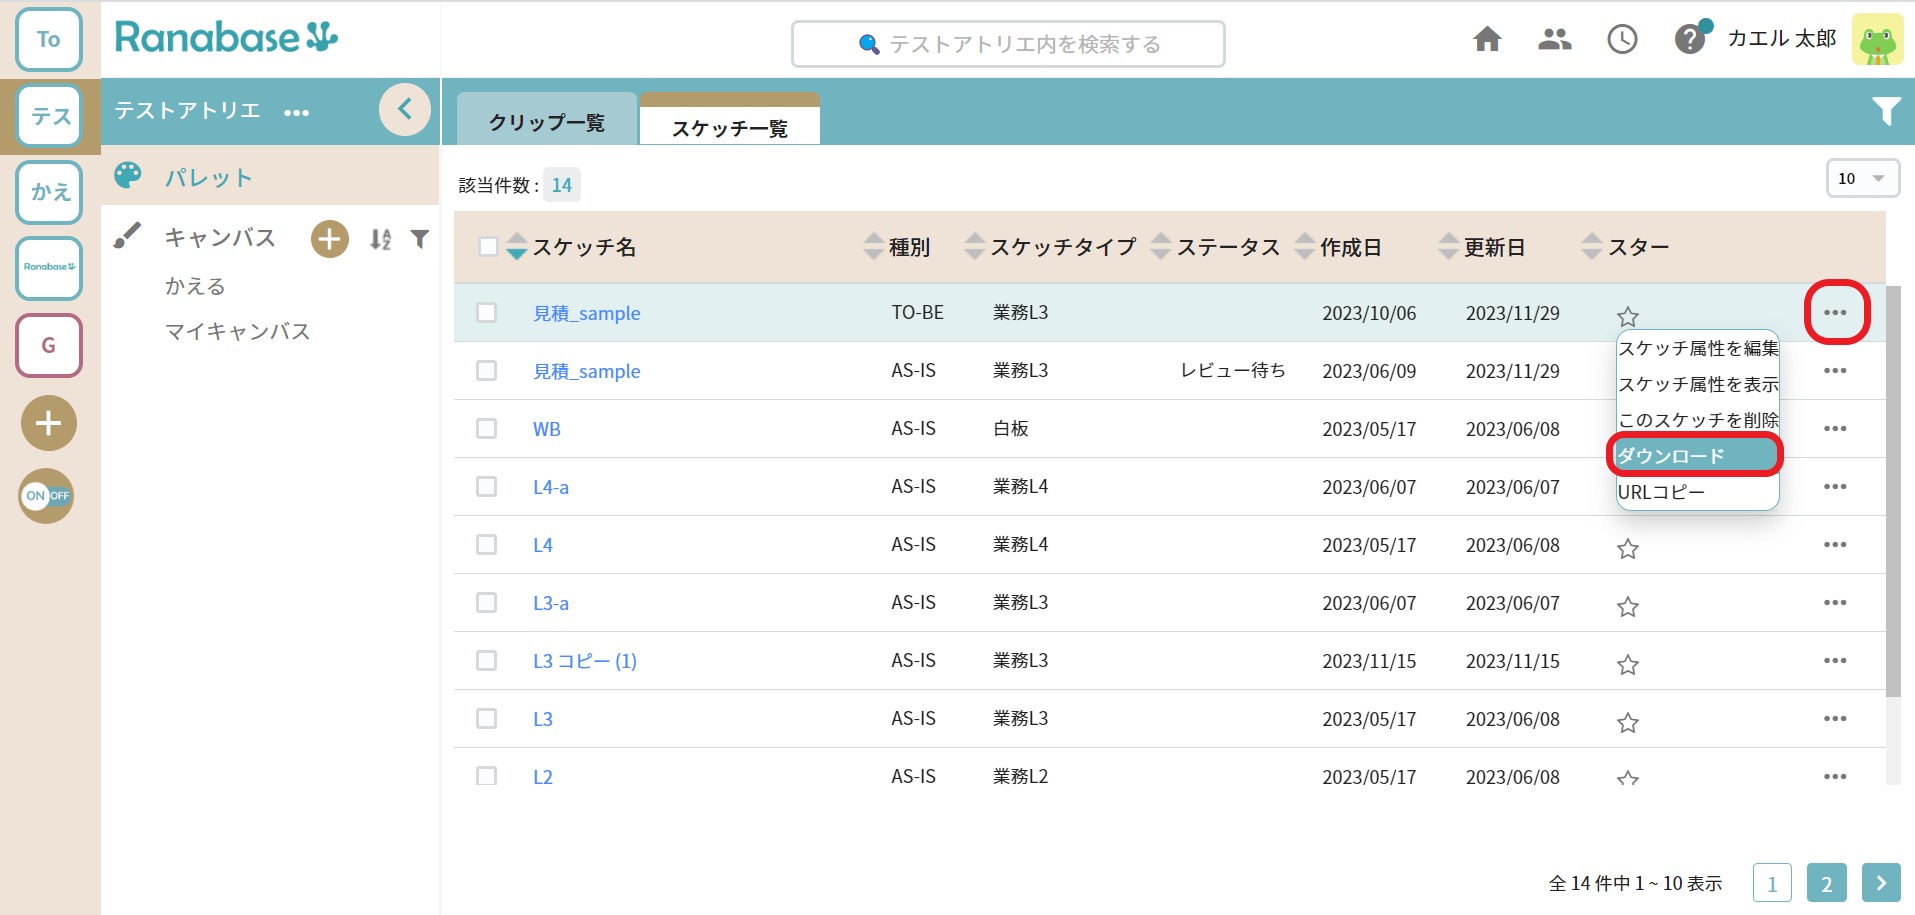This screenshot has height=915, width=1915.
Task: Star the L4 sketch row
Action: 1627,548
